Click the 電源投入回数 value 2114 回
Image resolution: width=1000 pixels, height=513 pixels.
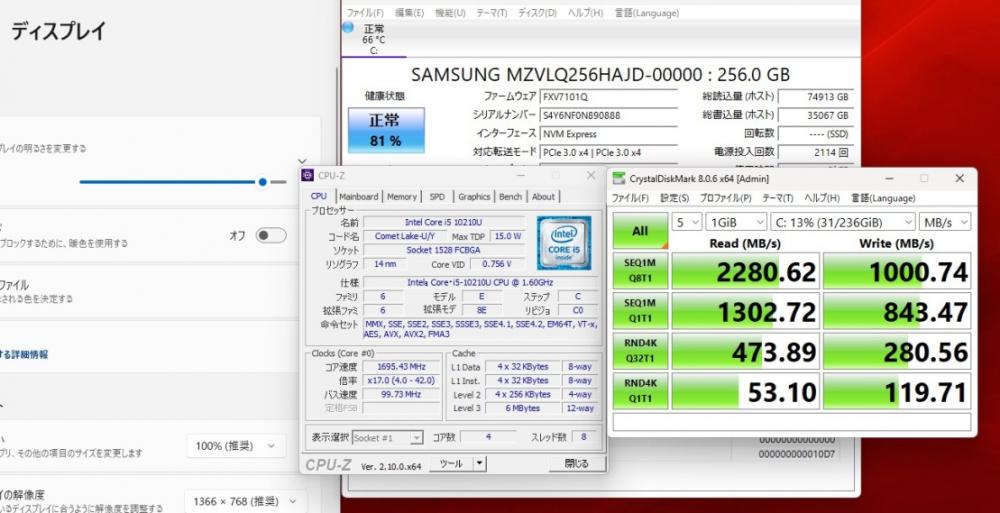point(816,152)
